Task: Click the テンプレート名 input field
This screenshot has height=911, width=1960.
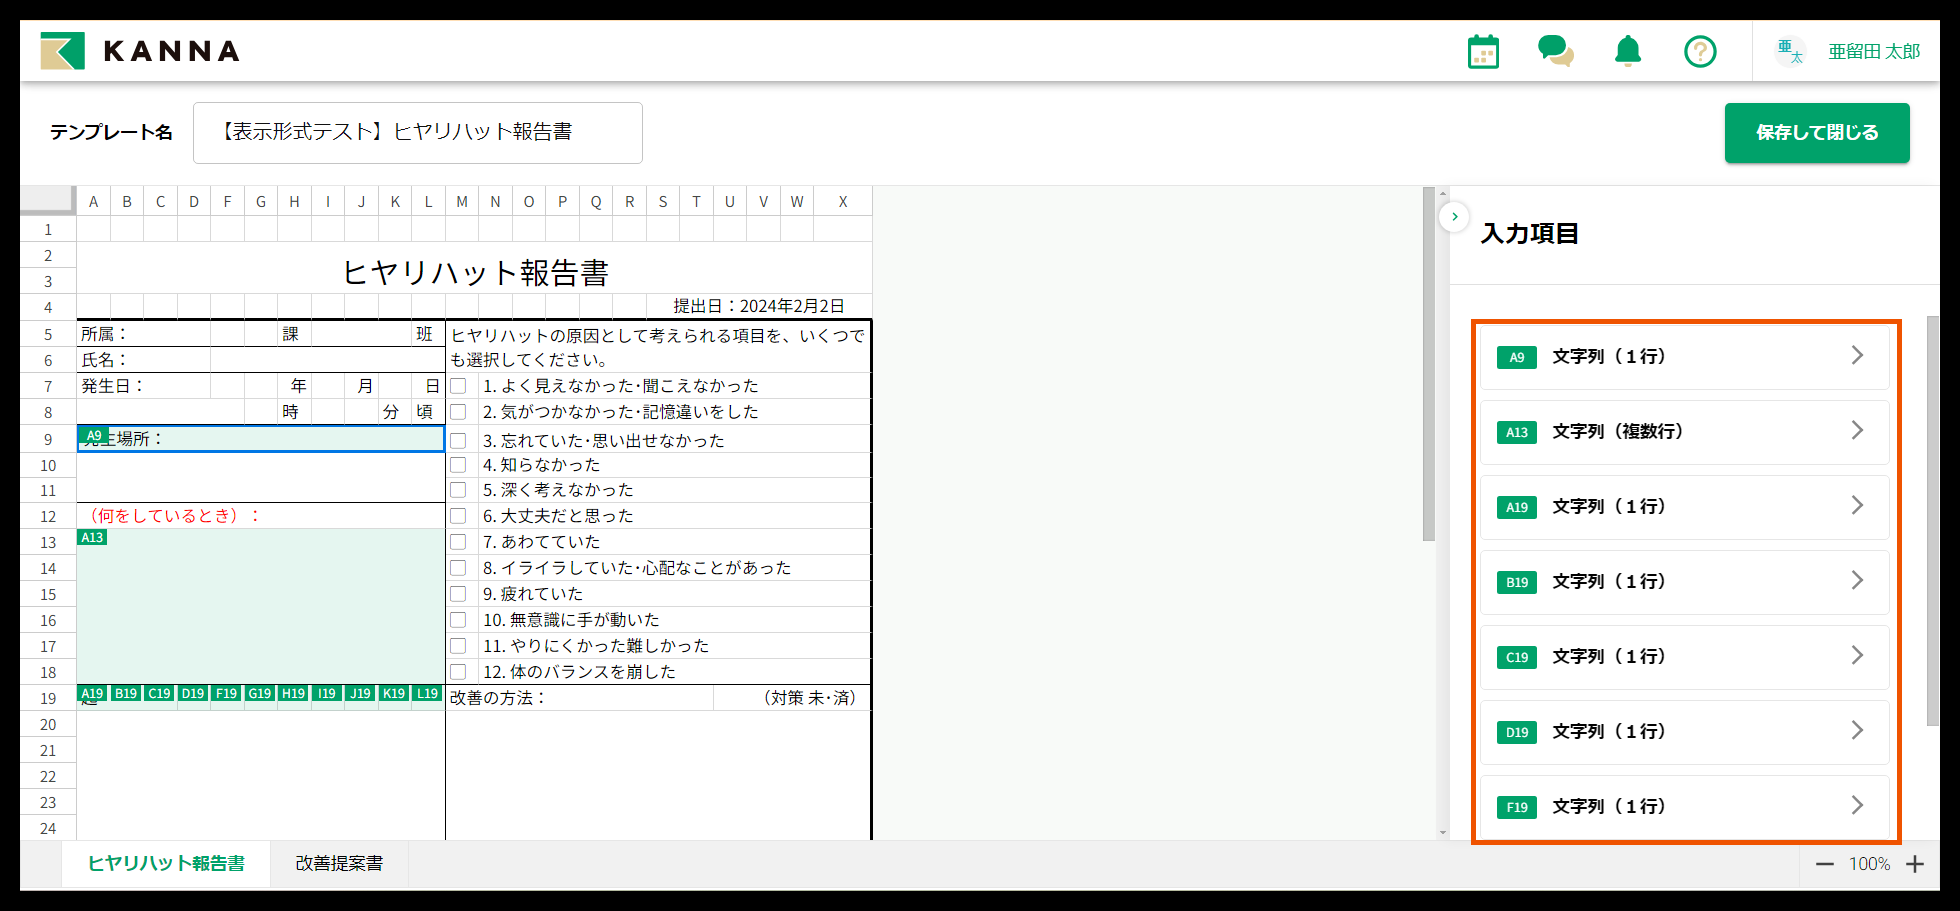Action: point(417,132)
